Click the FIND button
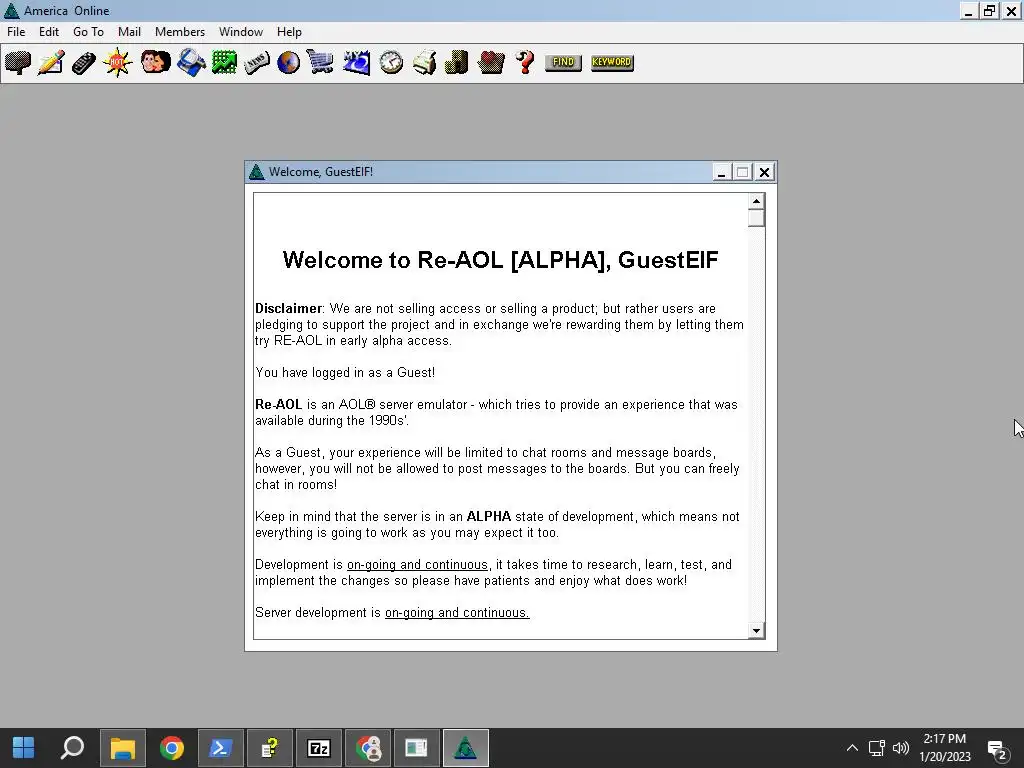 [x=563, y=63]
